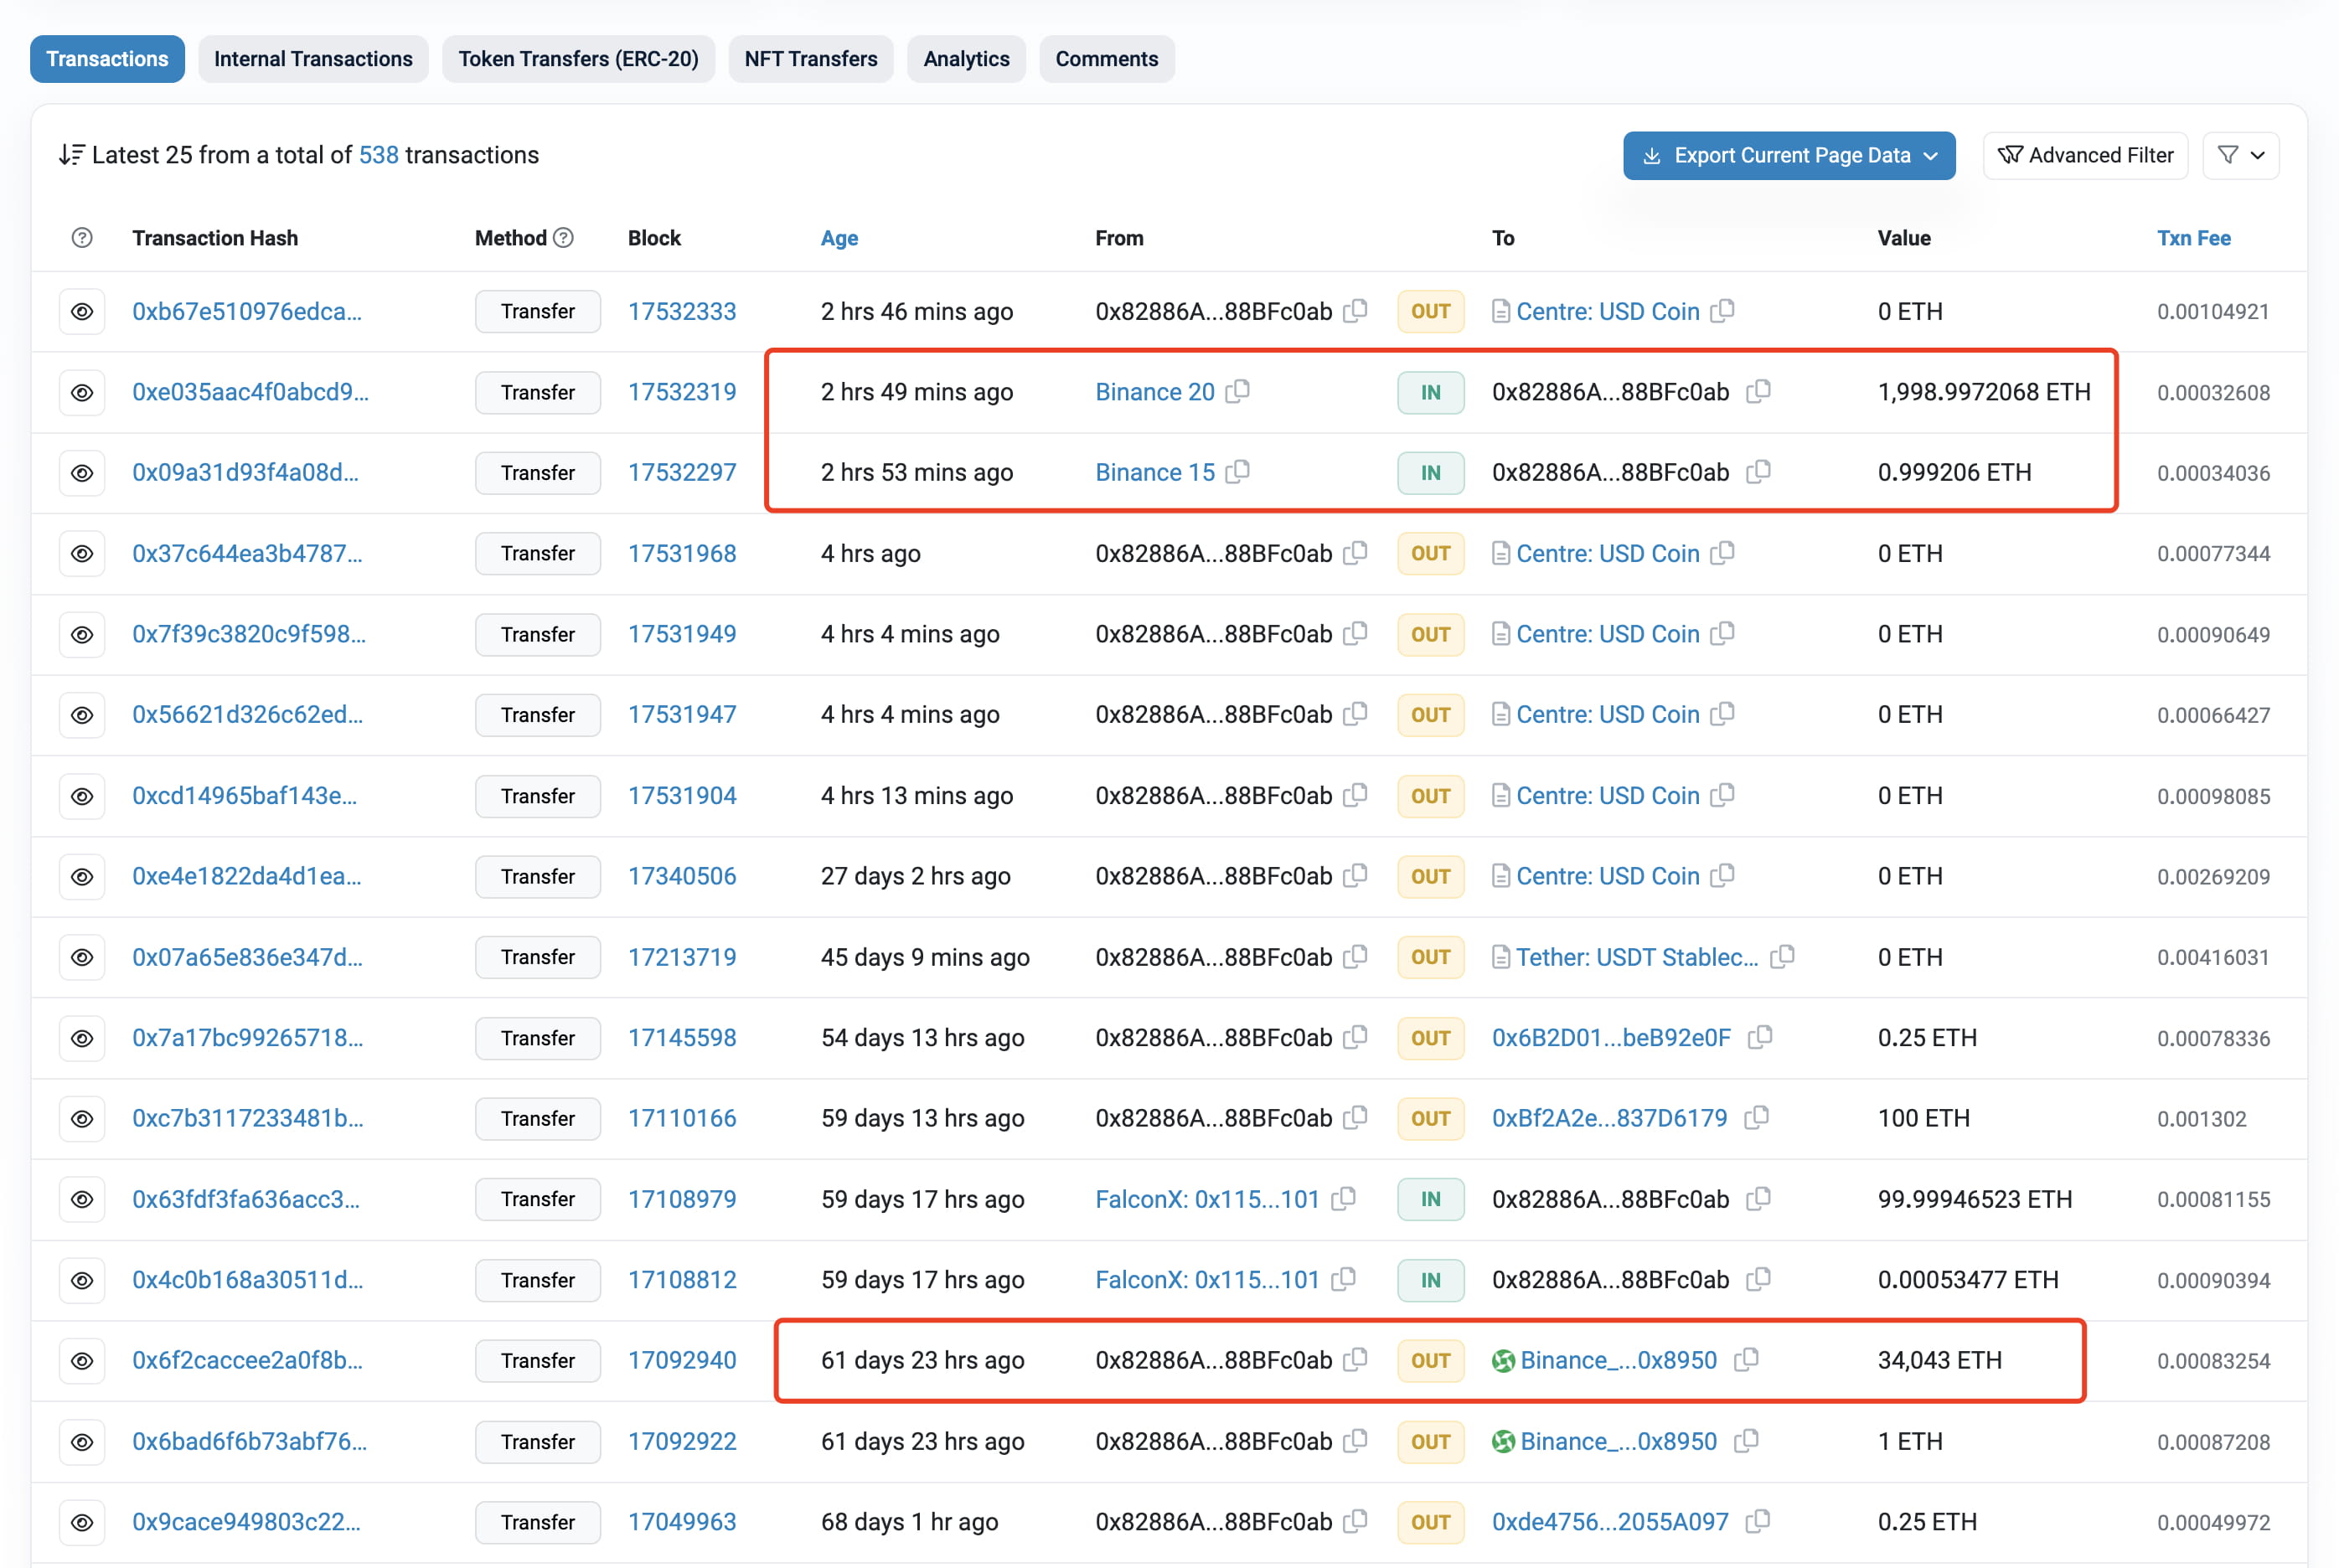Click the 538 total transactions link
Viewport: 2339px width, 1568px height.
379,155
